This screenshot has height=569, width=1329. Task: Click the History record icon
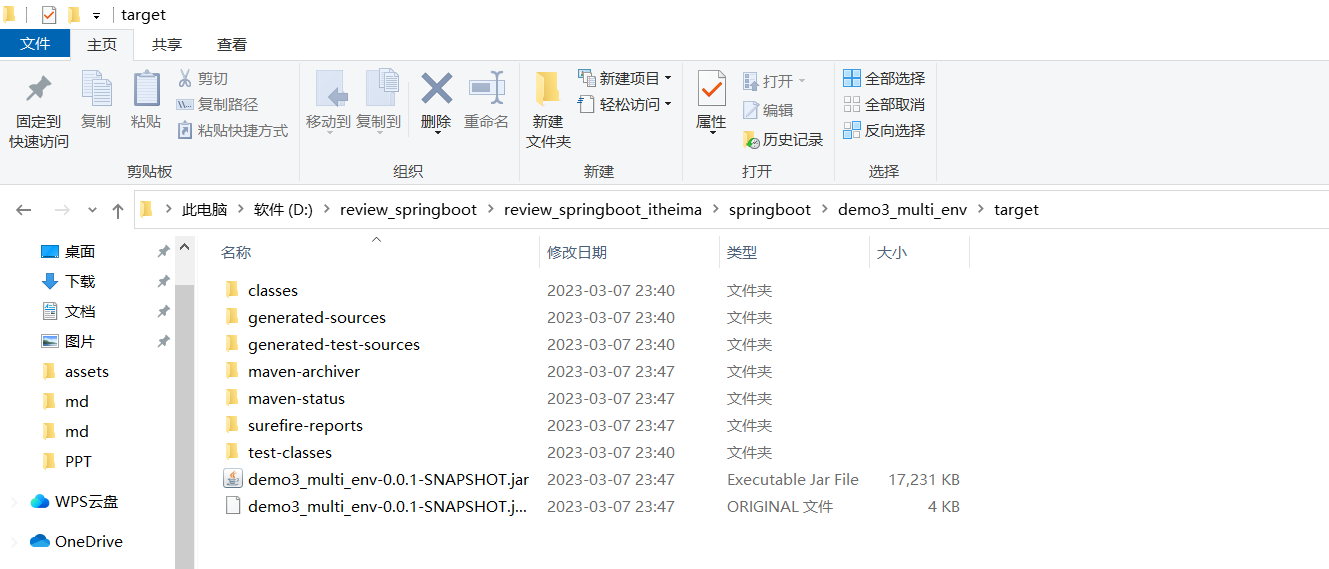(x=782, y=140)
